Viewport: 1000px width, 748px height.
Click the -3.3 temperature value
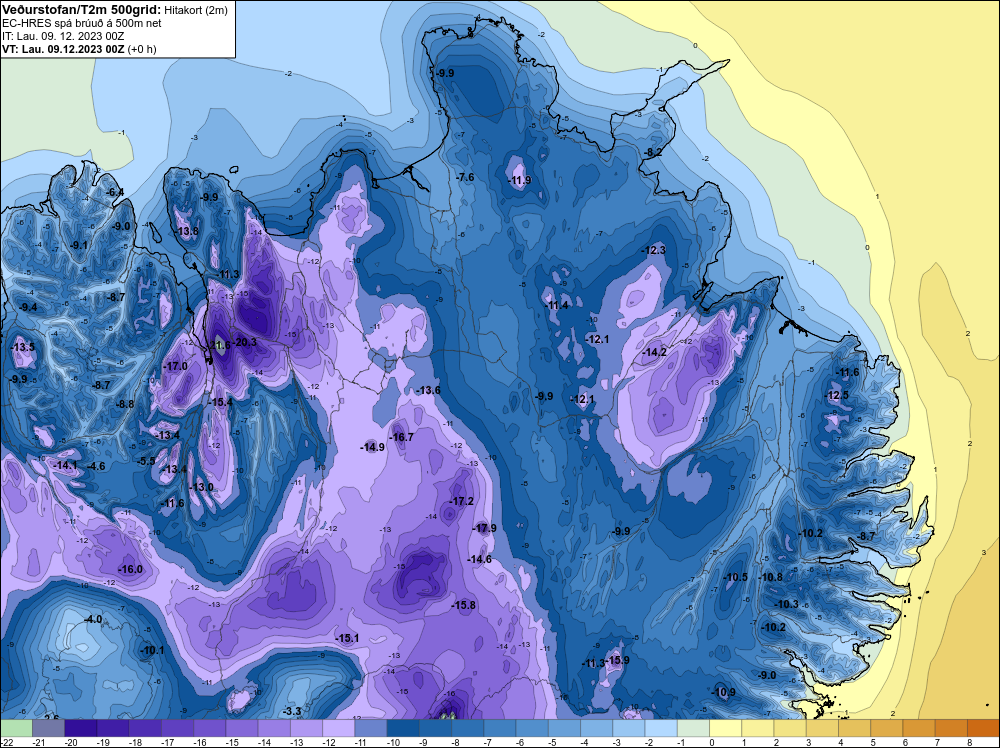[x=291, y=711]
